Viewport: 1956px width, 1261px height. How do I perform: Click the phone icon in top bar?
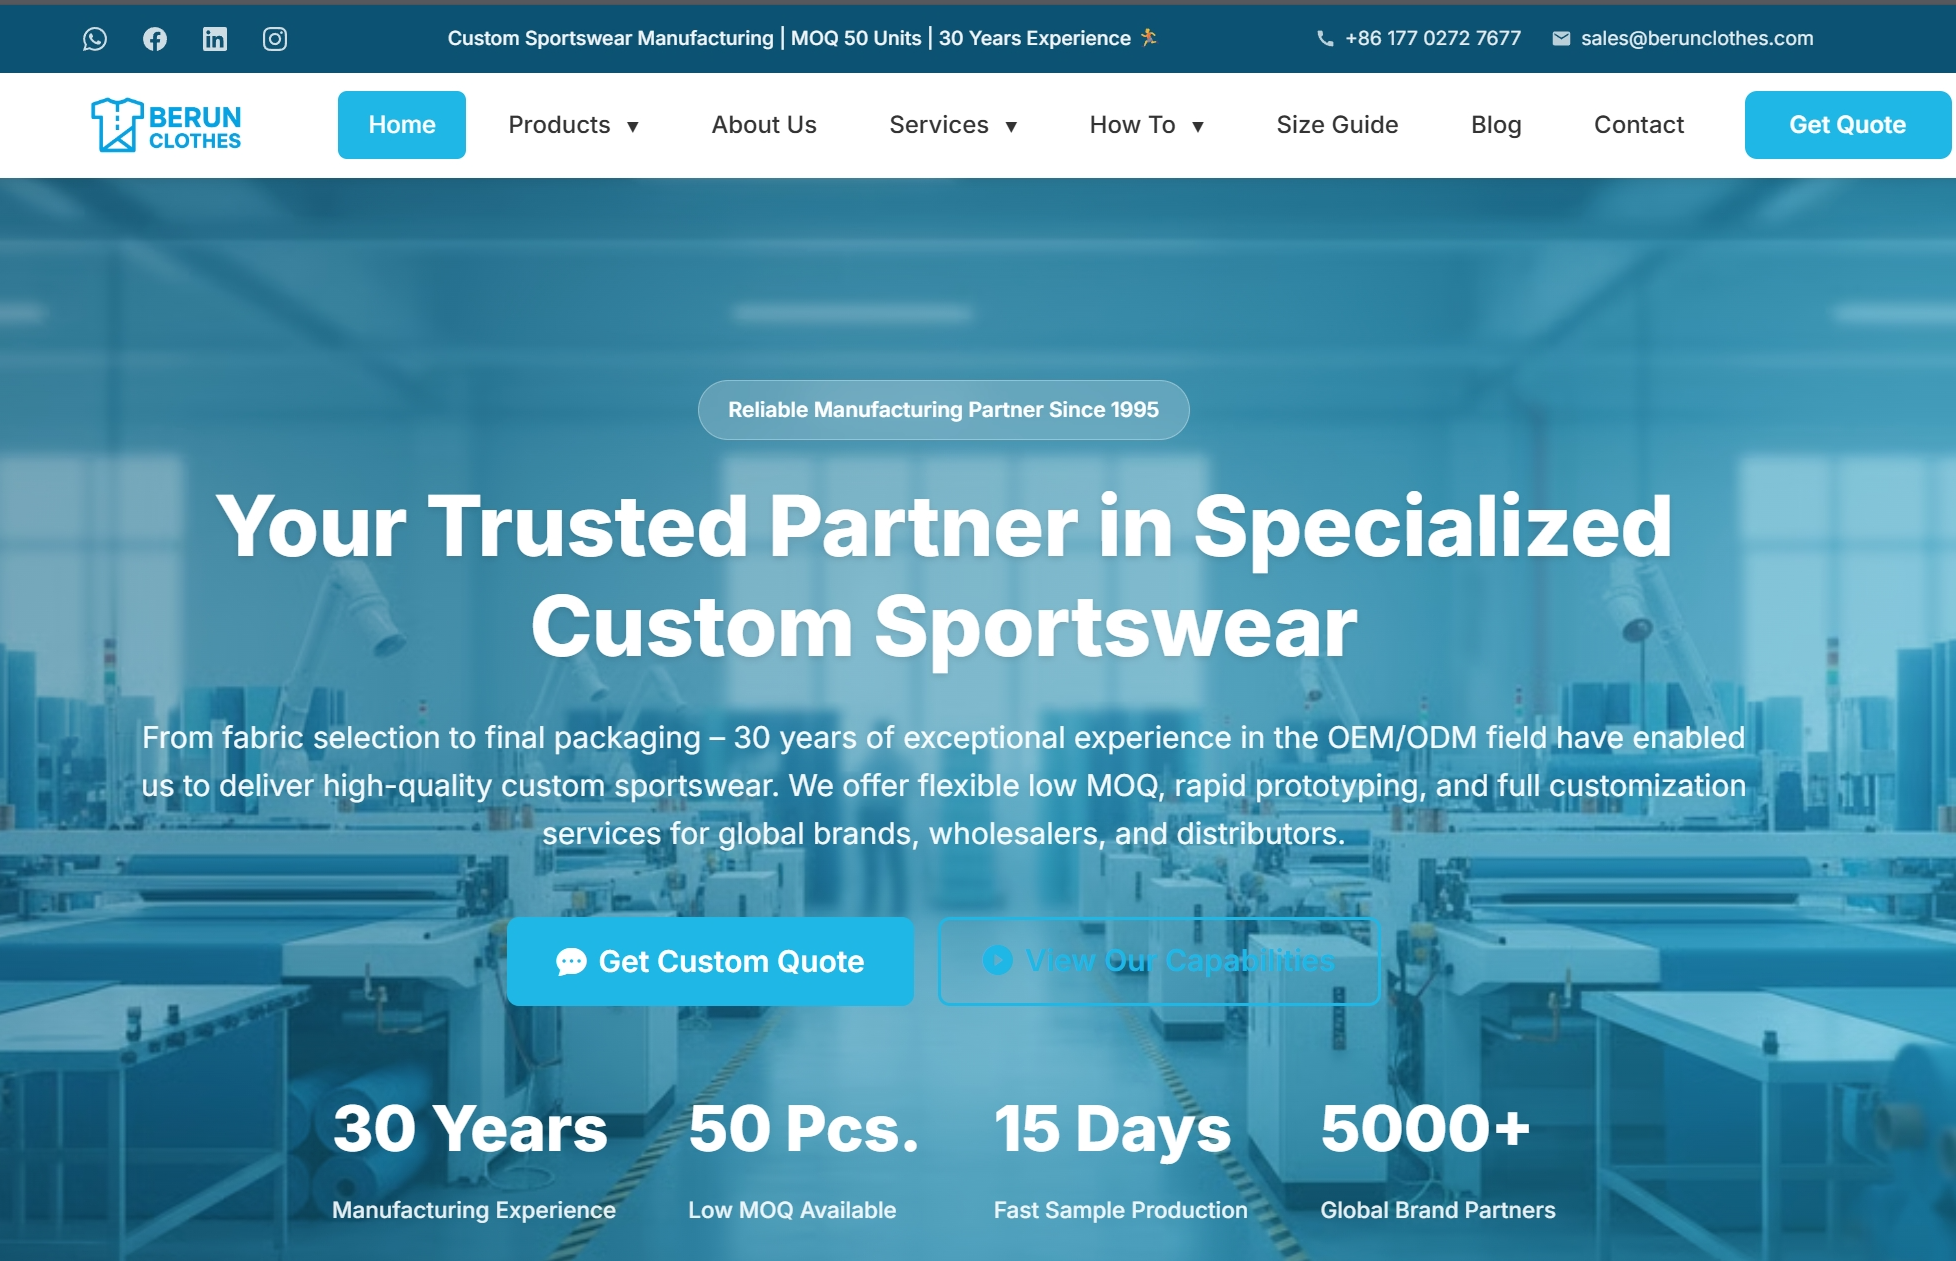click(1325, 39)
